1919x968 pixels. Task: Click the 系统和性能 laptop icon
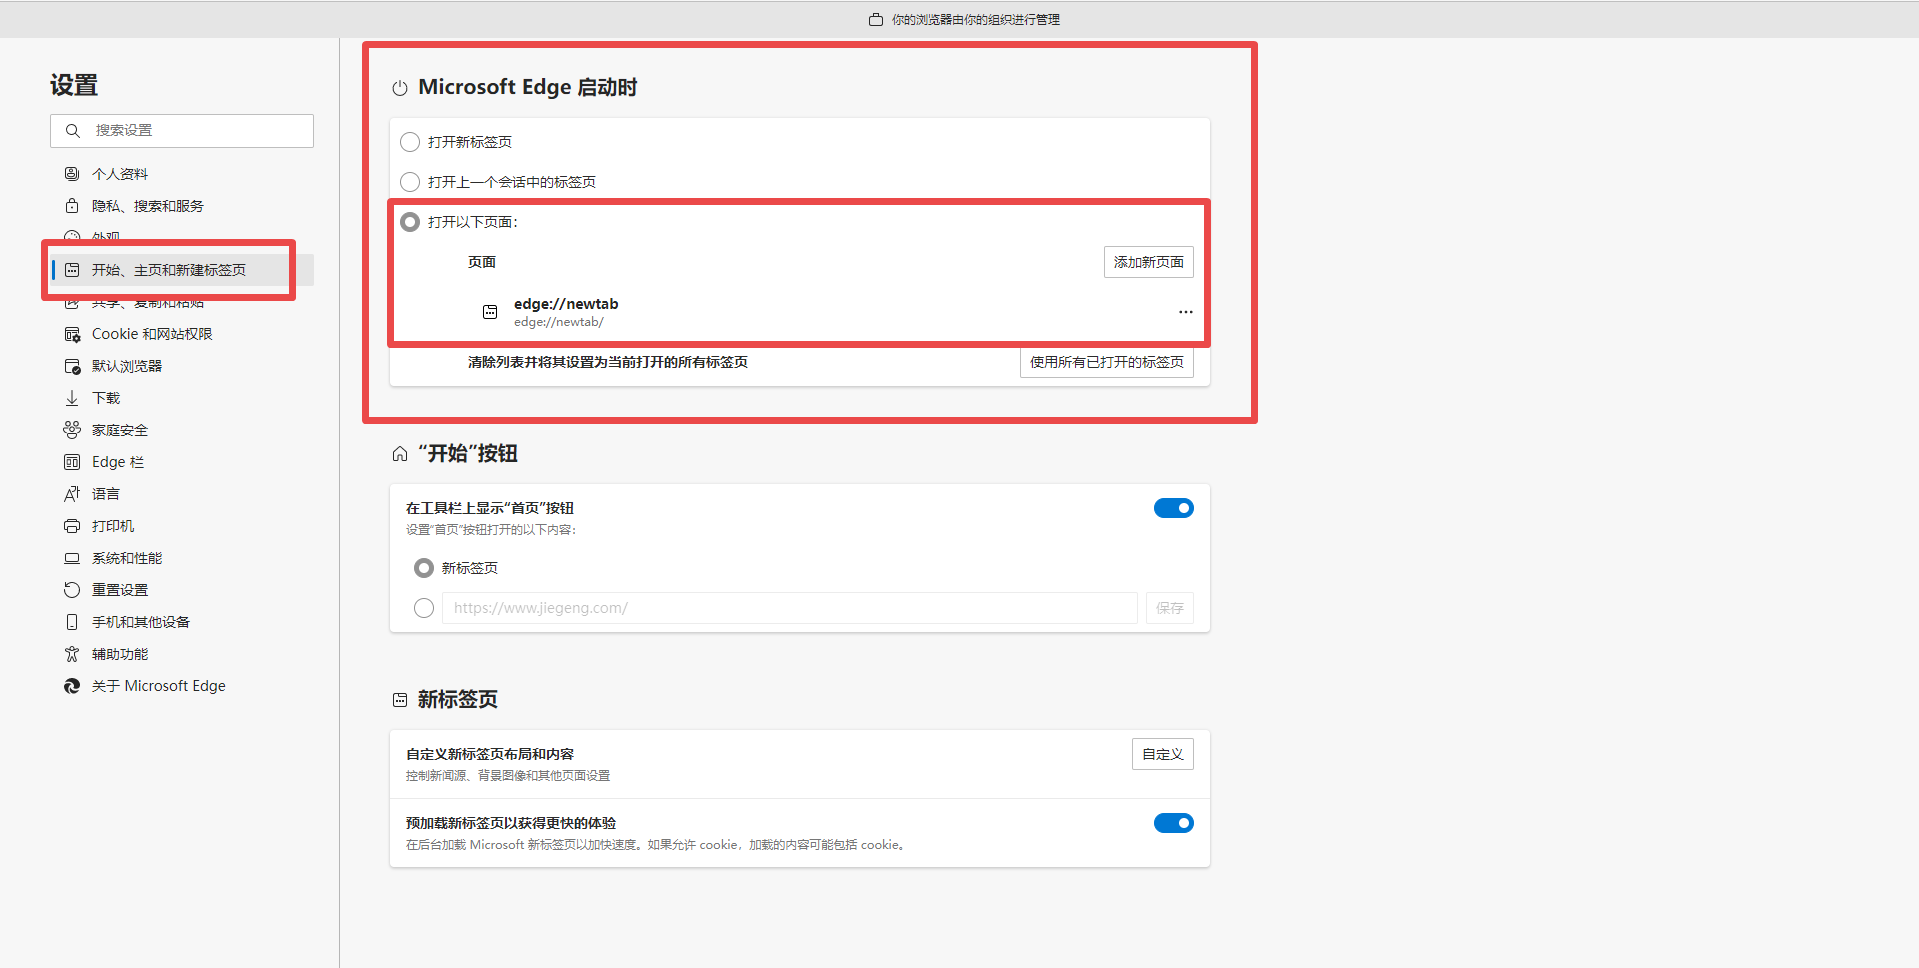[72, 558]
